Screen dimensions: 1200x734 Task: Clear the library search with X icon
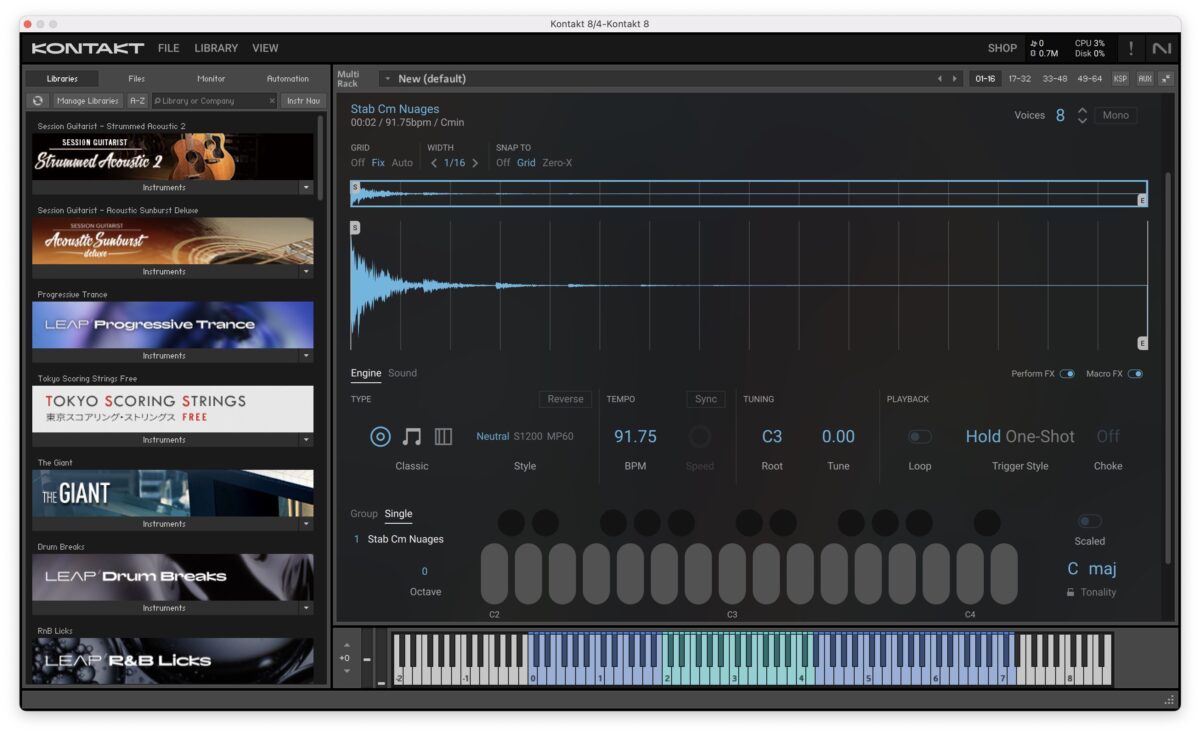[272, 100]
